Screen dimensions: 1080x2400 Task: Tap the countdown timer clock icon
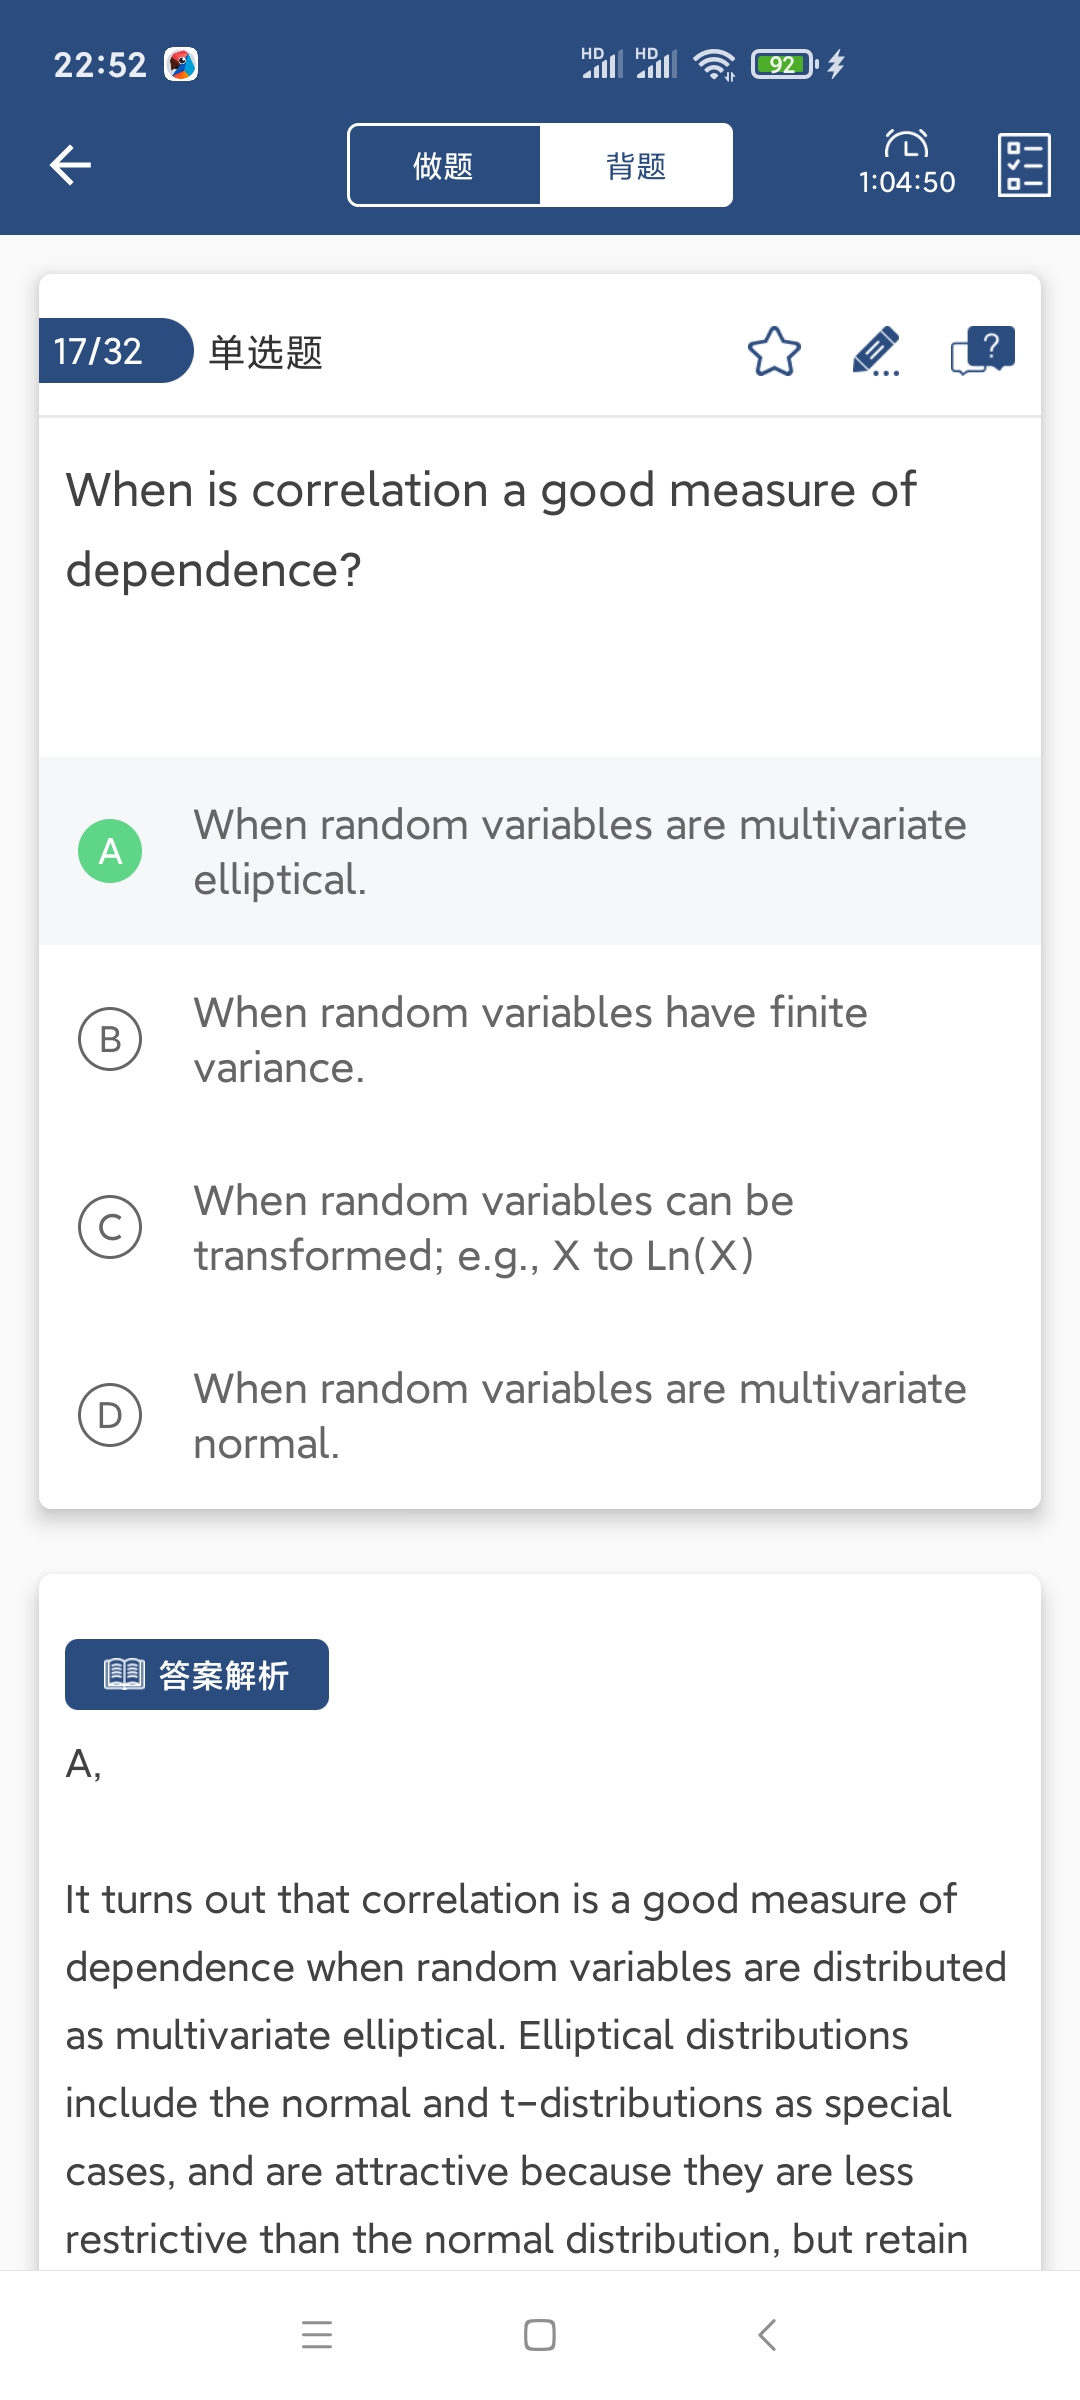(906, 145)
